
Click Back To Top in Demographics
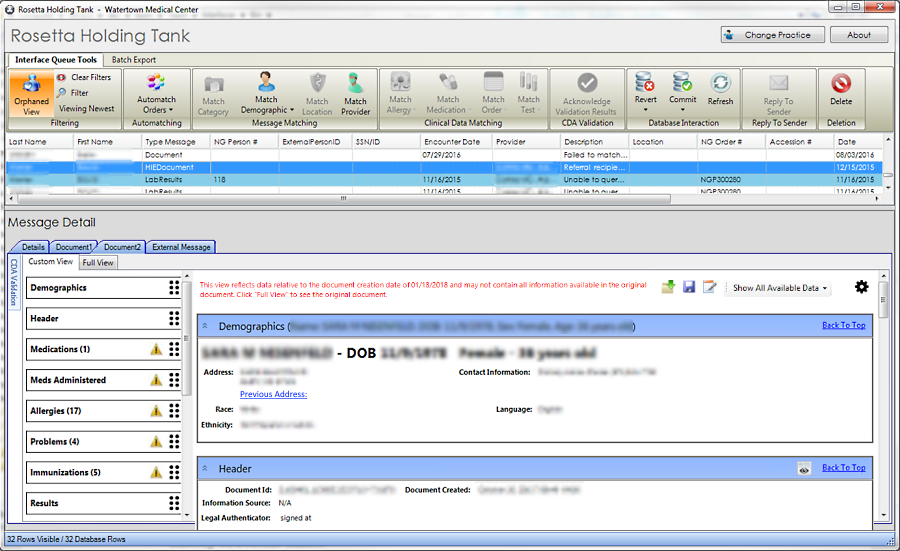(x=843, y=325)
